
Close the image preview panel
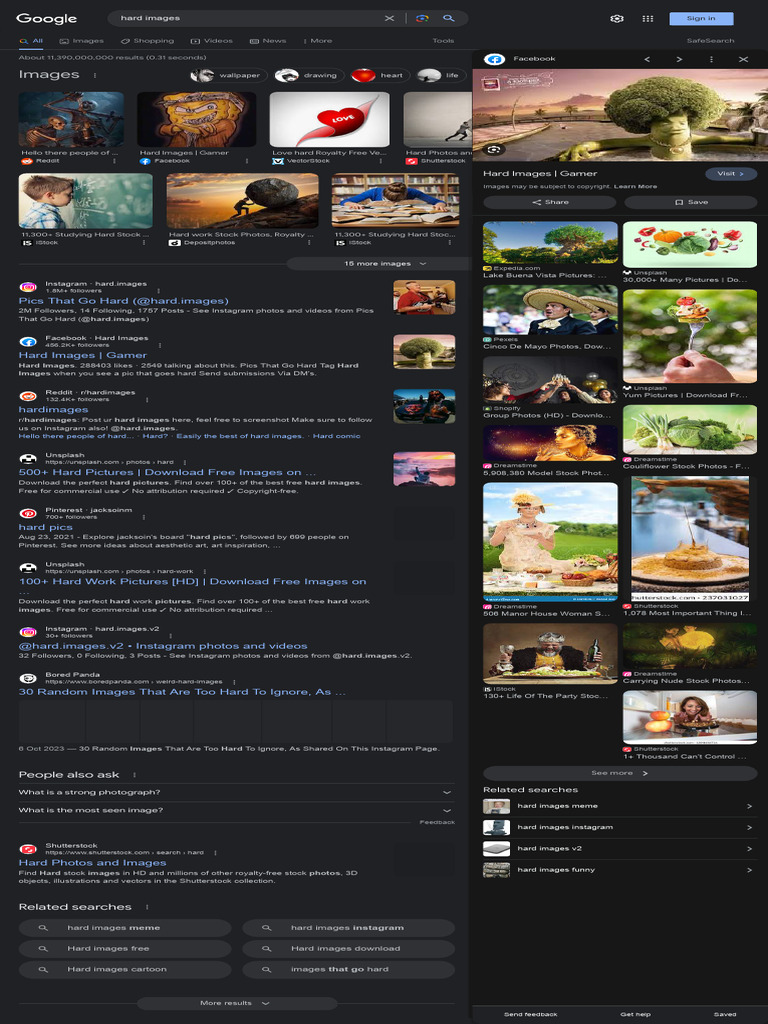click(743, 59)
